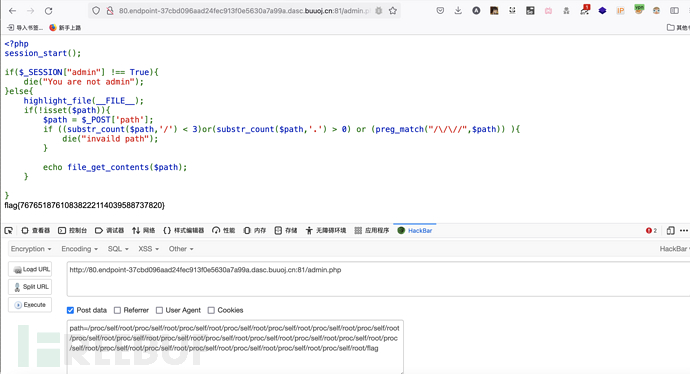Switch to the 控制台 console tab

tap(73, 231)
